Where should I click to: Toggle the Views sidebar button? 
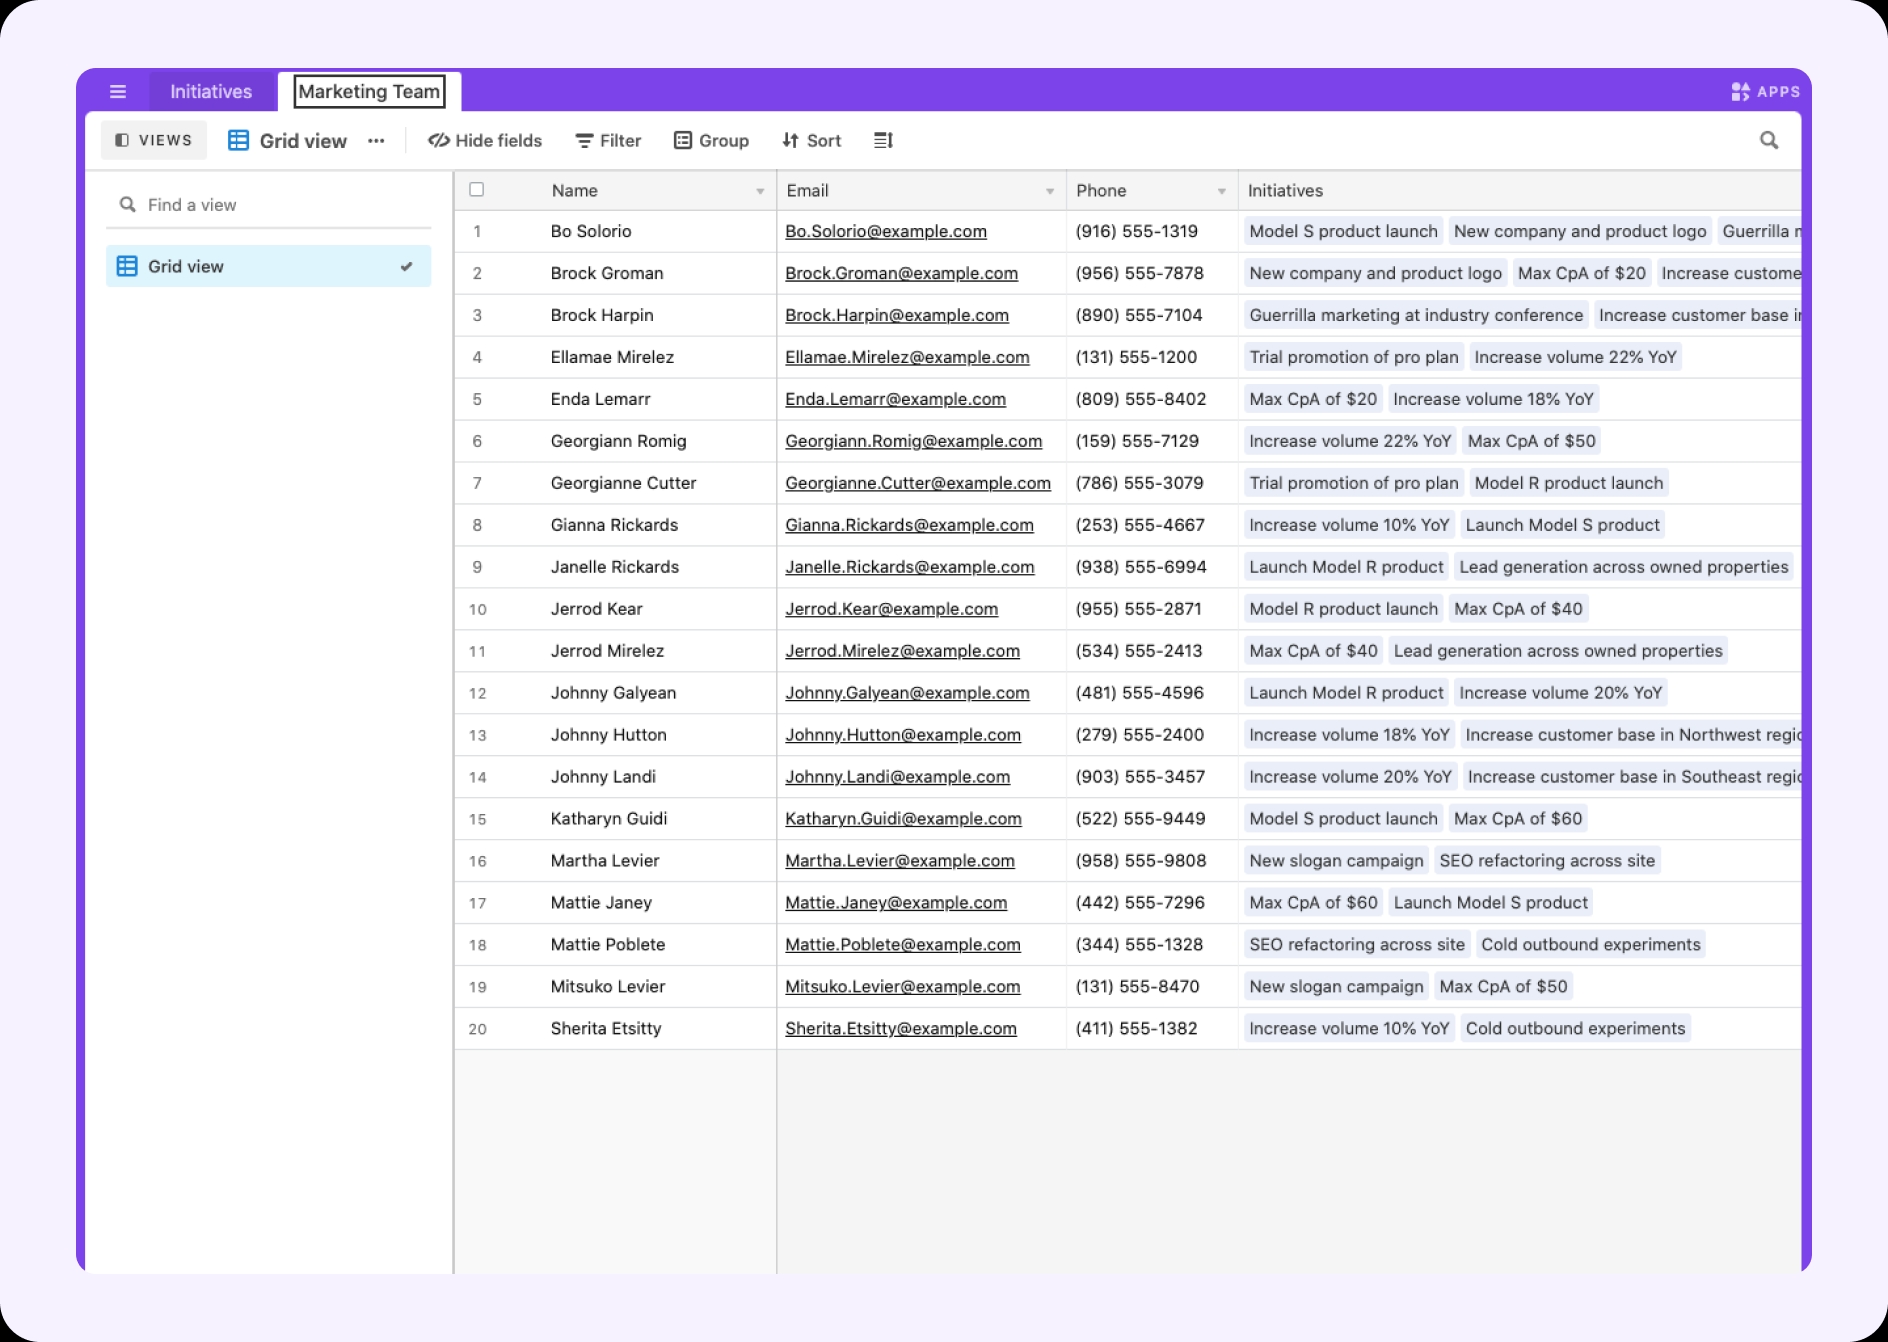(154, 141)
